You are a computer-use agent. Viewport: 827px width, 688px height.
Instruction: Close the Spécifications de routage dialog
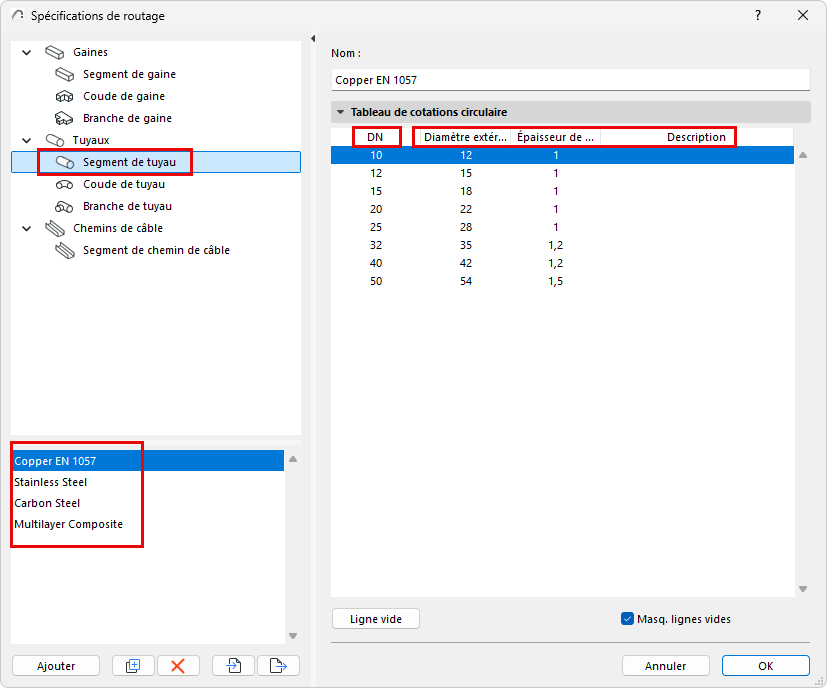[803, 15]
